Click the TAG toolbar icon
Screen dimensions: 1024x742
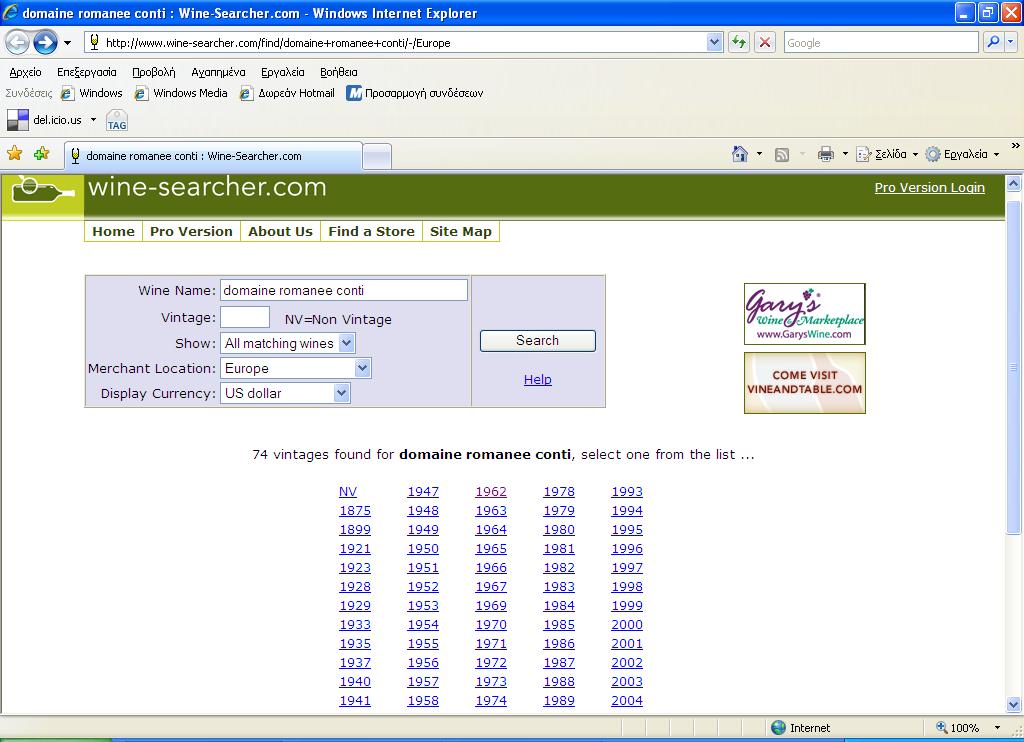[x=117, y=121]
